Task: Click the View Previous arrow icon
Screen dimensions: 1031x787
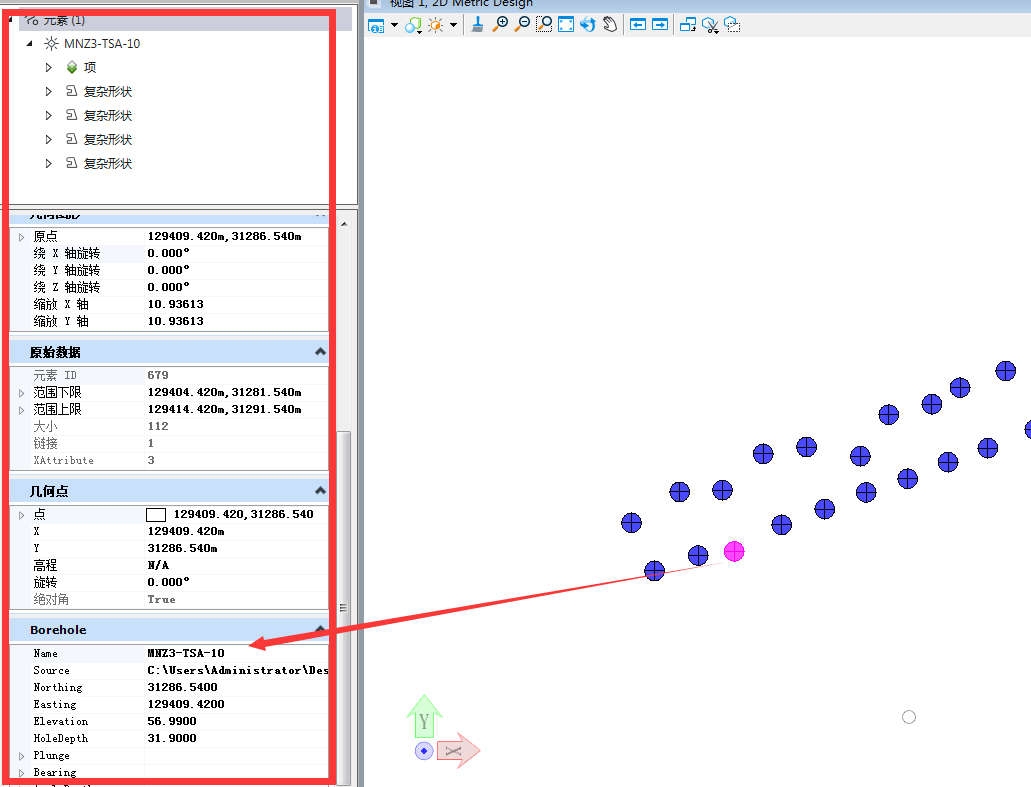Action: coord(638,25)
